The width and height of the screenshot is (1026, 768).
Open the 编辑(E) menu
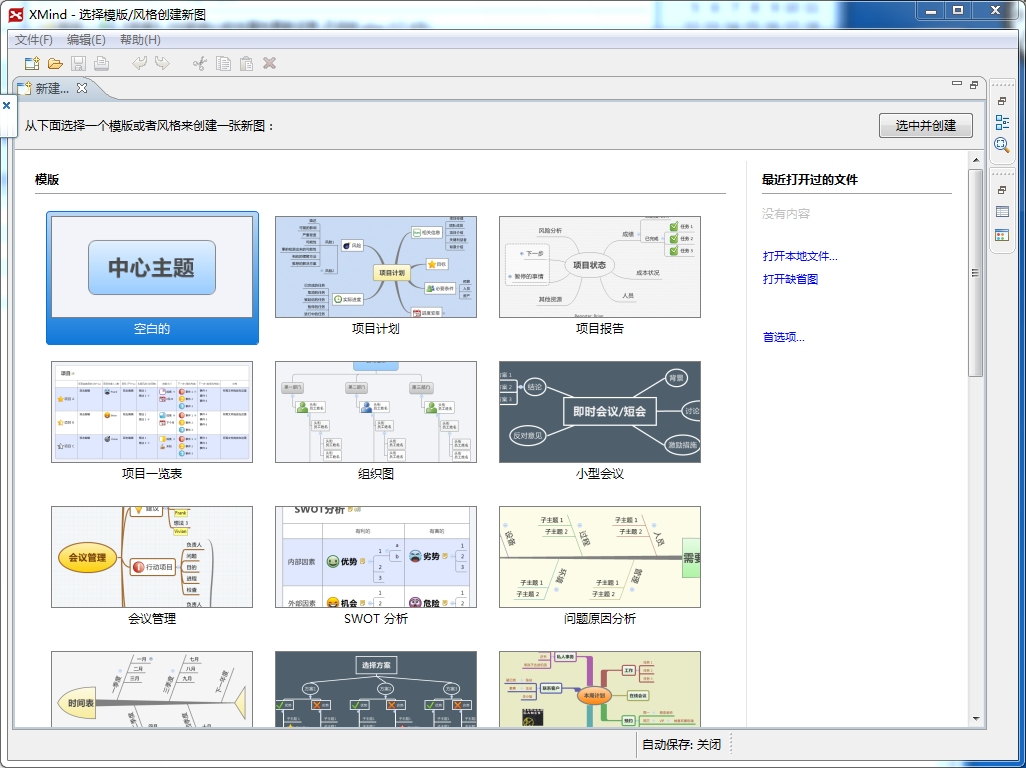(86, 40)
